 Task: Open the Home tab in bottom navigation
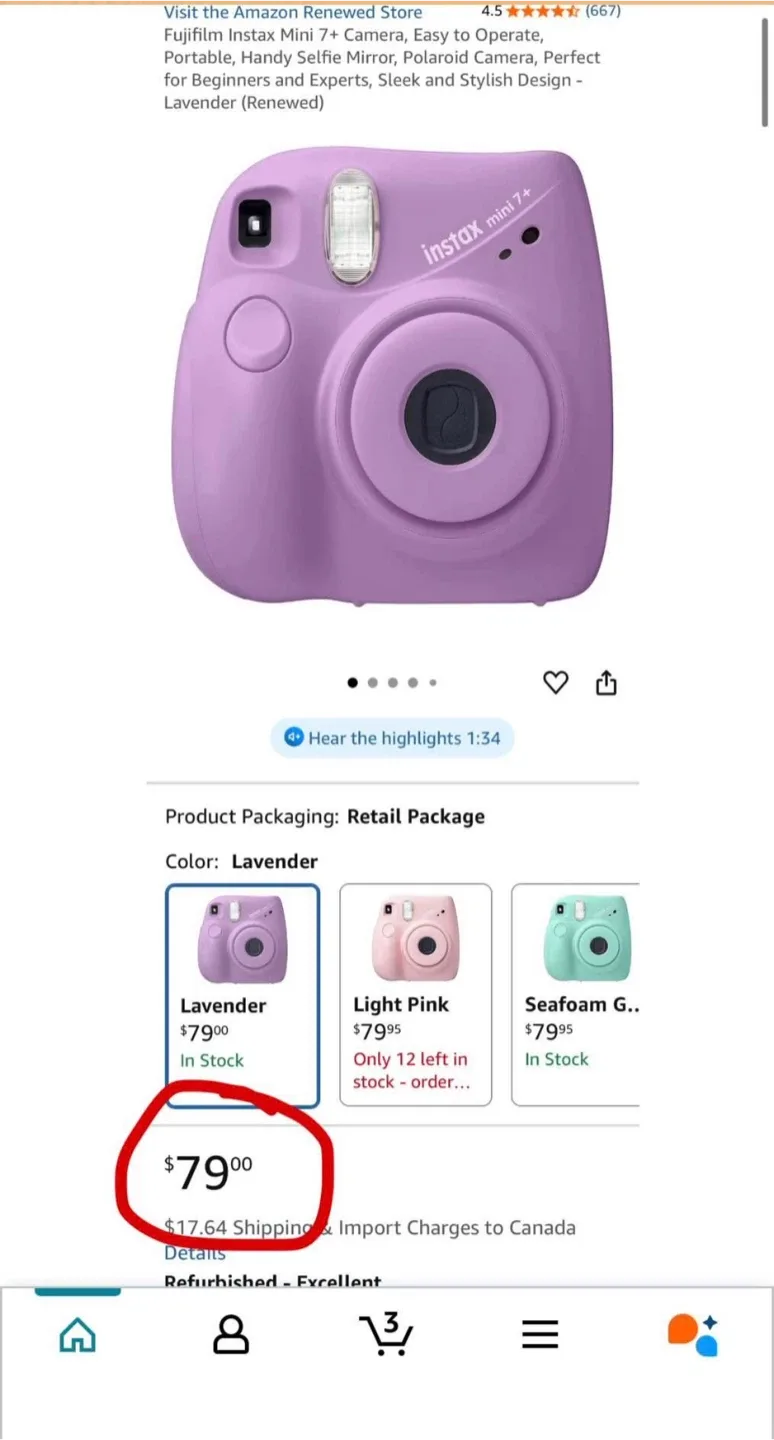[x=77, y=1333]
